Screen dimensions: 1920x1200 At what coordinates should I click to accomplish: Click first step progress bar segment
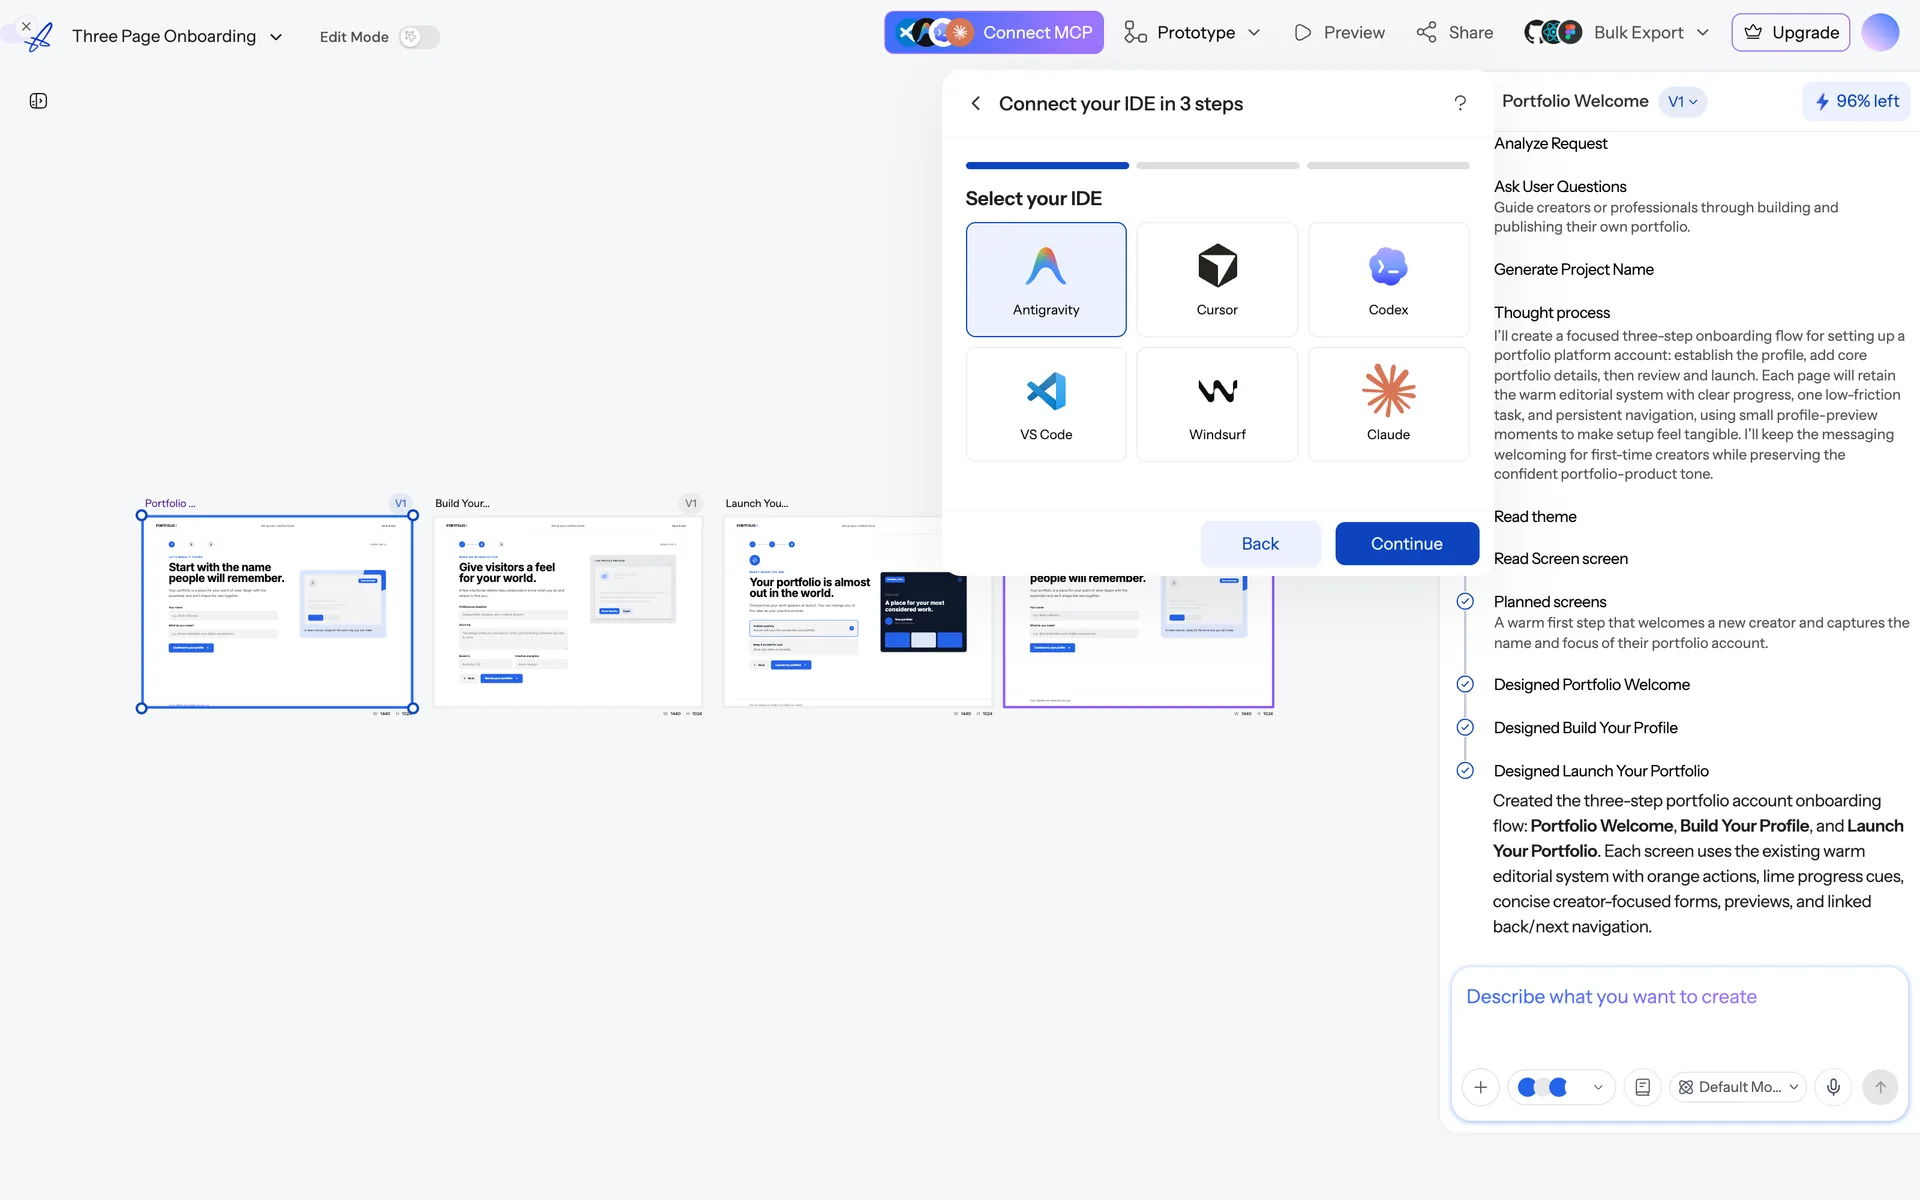click(x=1047, y=165)
